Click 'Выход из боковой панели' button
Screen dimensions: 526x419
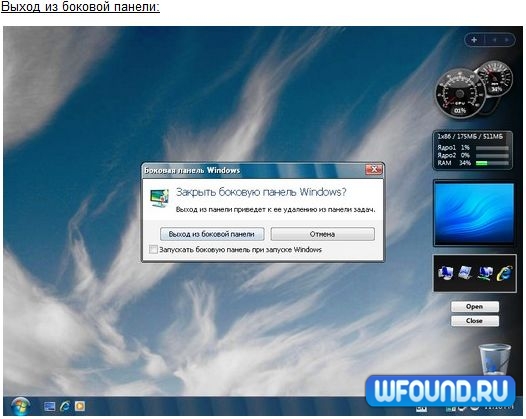click(212, 234)
